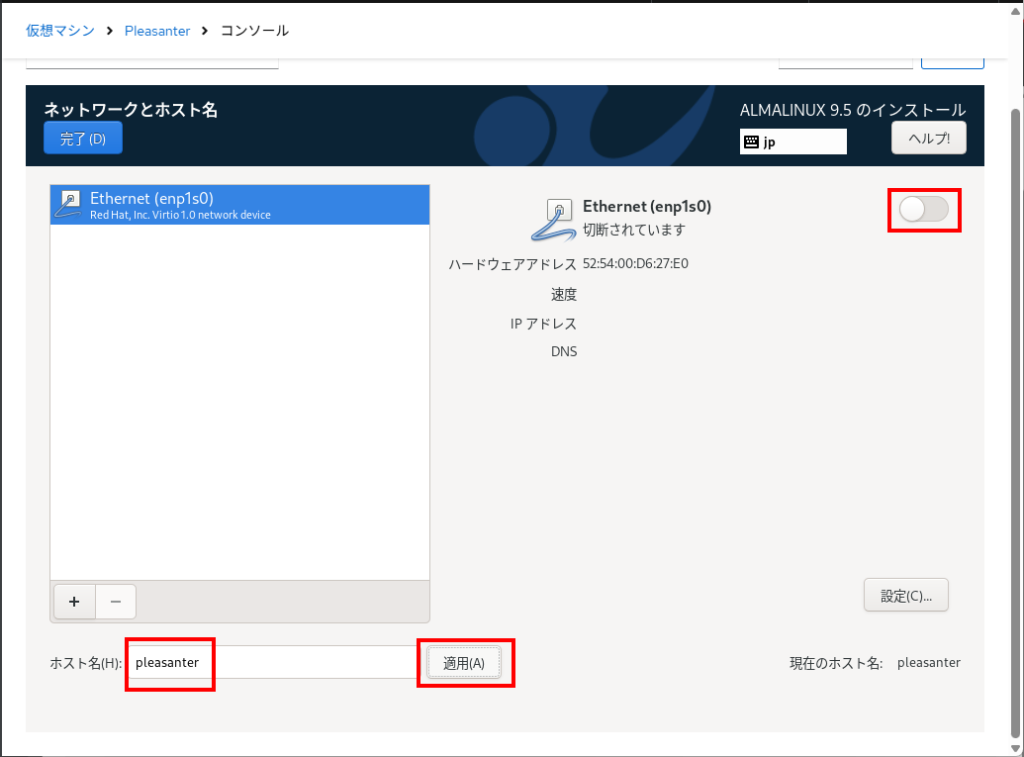Click the 現在のホスト名 pleasanter value
Screen dimensions: 1024x757
click(928, 662)
